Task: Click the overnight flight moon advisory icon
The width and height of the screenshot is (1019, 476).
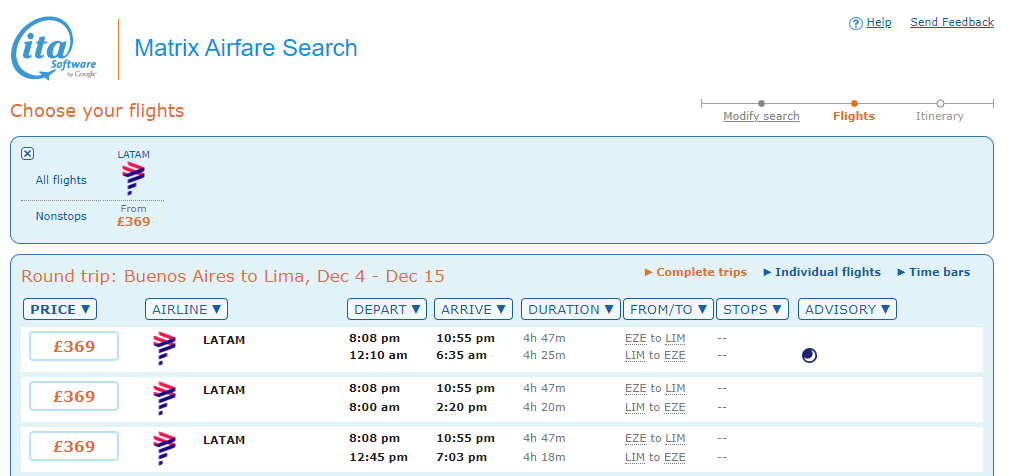Action: pyautogui.click(x=809, y=356)
